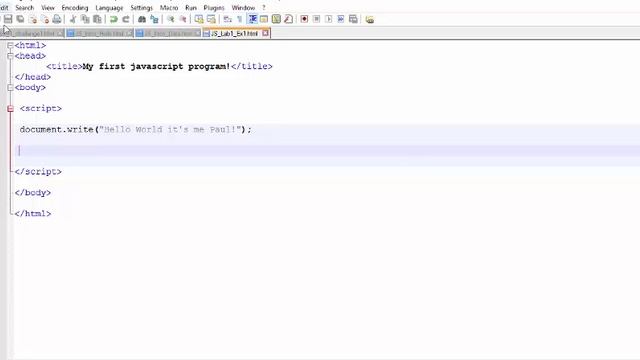
Task: Click the Close document toolbar icon
Action: click(x=33, y=19)
